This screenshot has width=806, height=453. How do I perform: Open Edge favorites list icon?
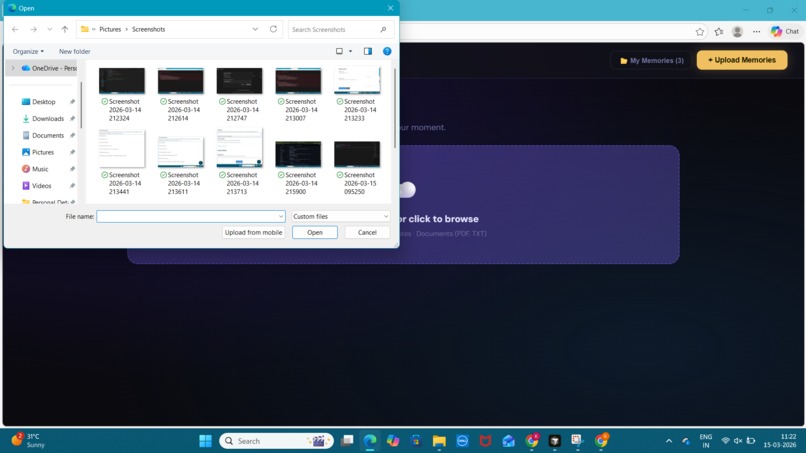click(719, 32)
